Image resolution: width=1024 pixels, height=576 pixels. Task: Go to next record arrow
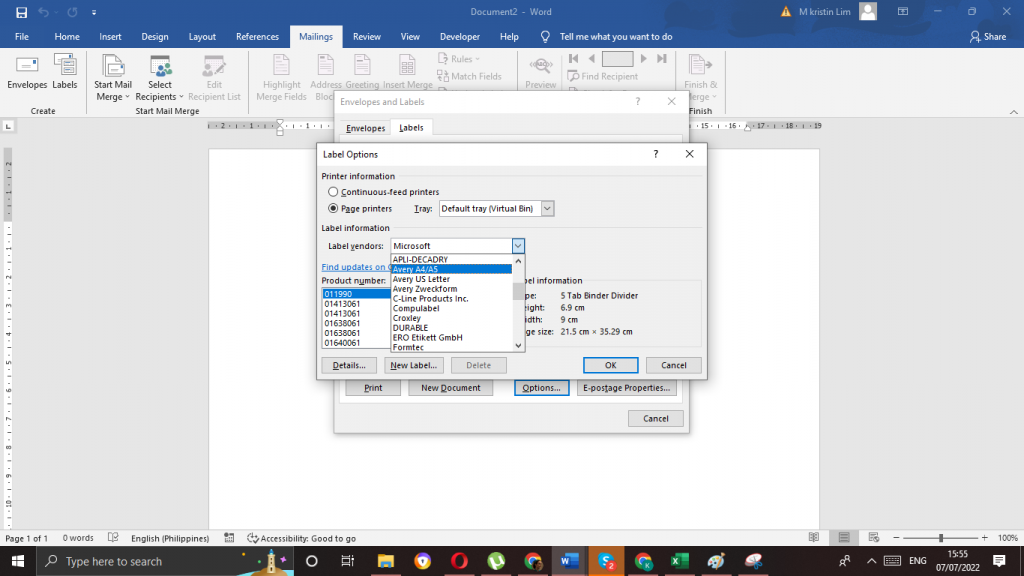[x=643, y=59]
